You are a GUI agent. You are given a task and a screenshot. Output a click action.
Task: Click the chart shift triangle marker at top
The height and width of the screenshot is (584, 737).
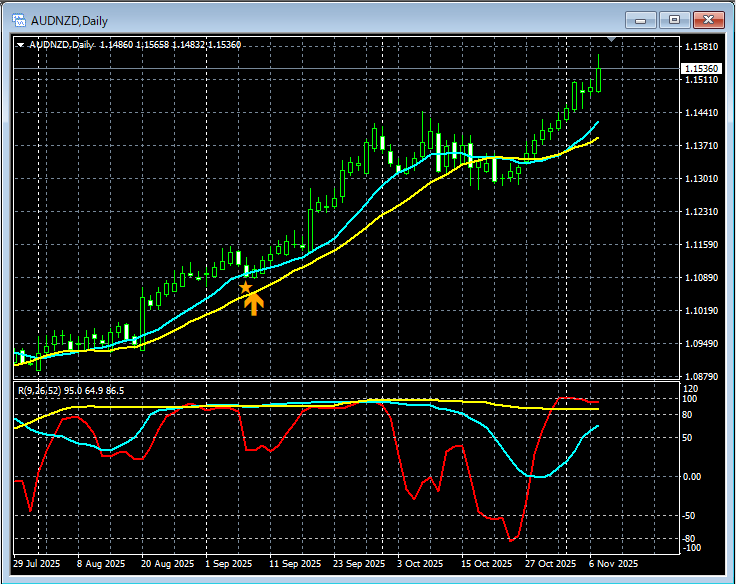611,39
